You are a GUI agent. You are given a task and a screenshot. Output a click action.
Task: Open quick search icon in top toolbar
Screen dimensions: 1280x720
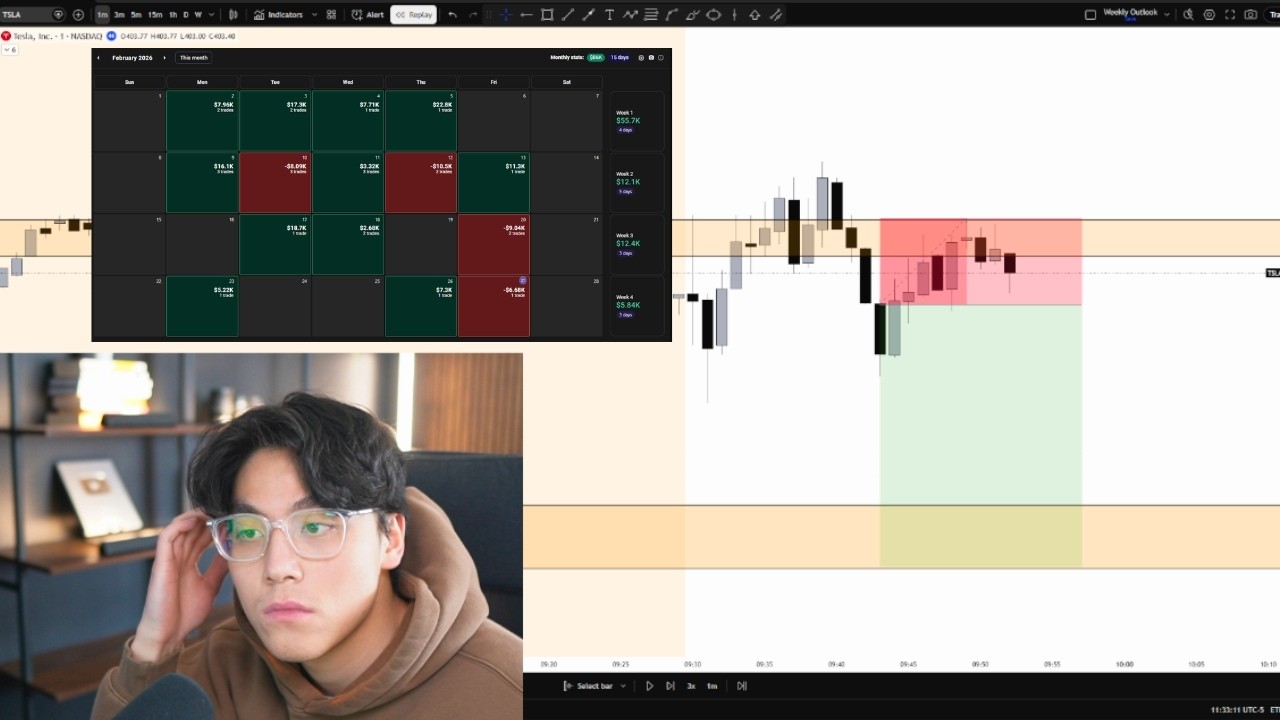click(1188, 15)
